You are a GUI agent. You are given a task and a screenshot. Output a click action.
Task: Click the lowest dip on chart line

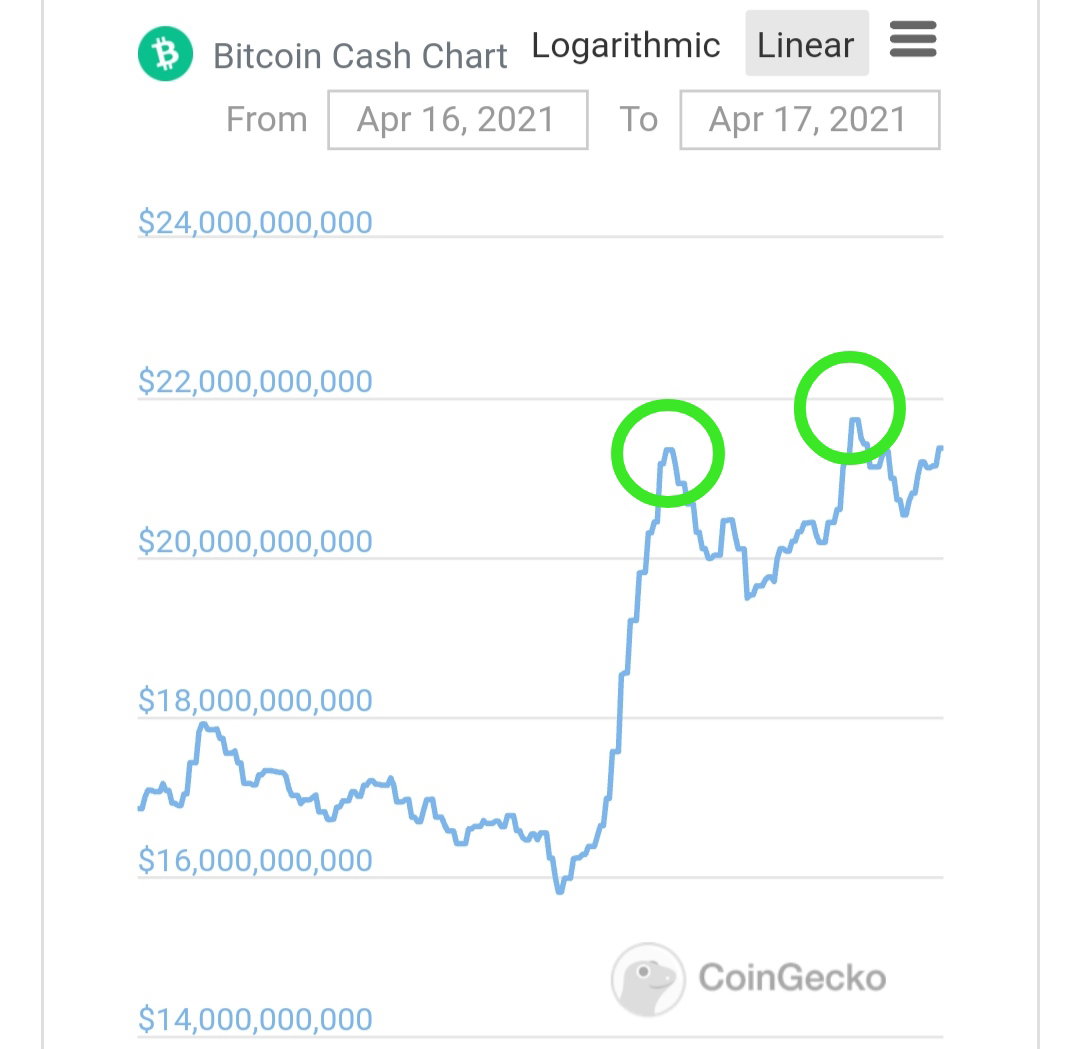coord(559,891)
